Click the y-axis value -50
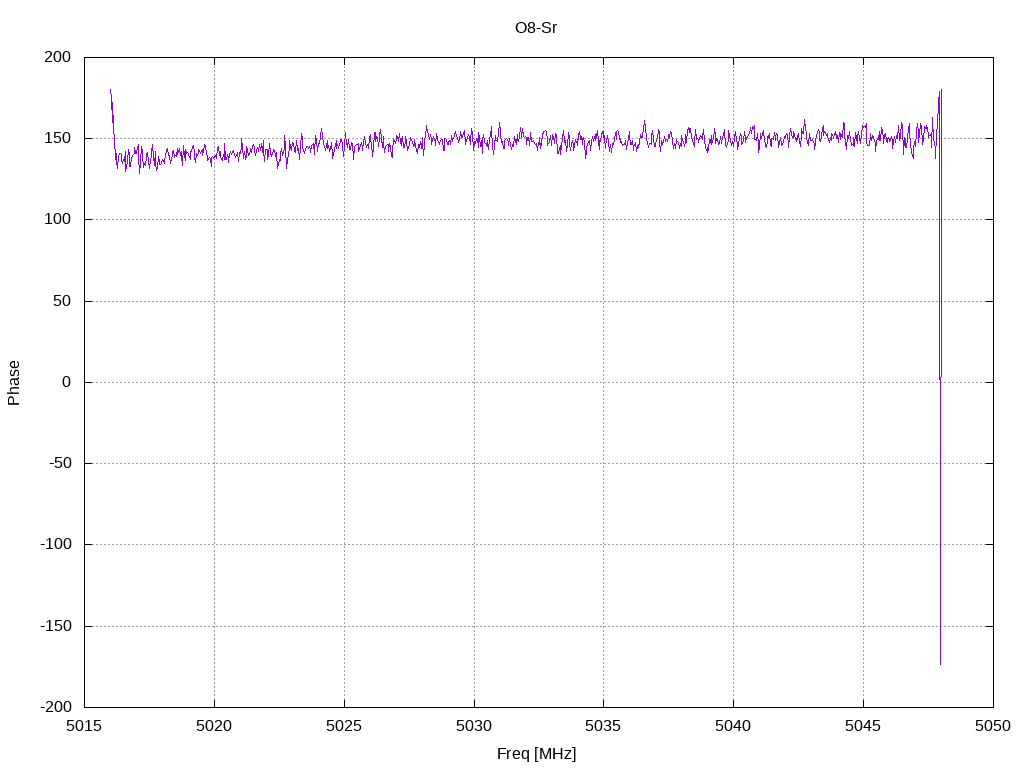Screen dimensions: 1024x768 pyautogui.click(x=59, y=463)
